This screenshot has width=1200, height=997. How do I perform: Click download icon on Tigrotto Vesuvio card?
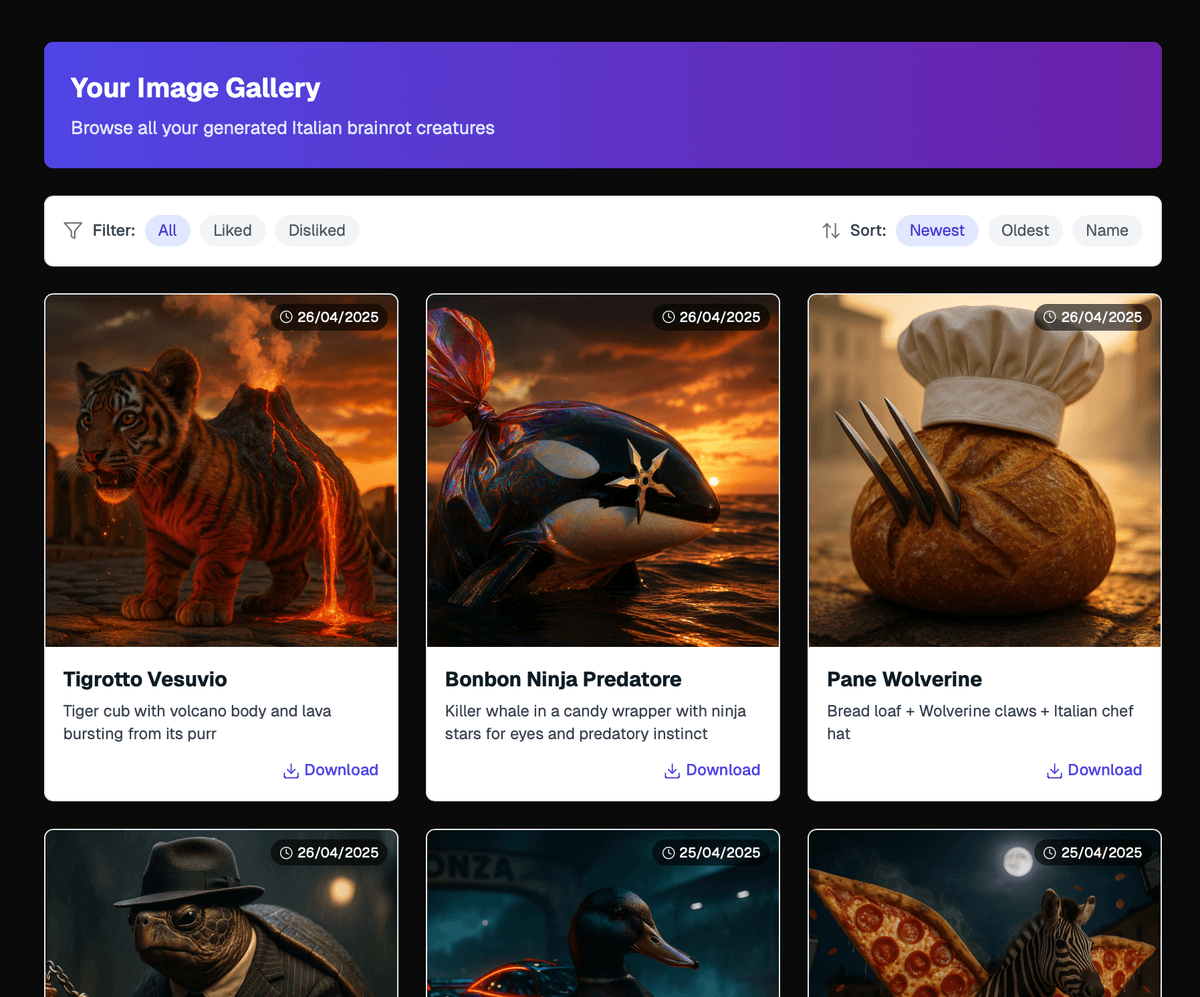click(x=291, y=771)
